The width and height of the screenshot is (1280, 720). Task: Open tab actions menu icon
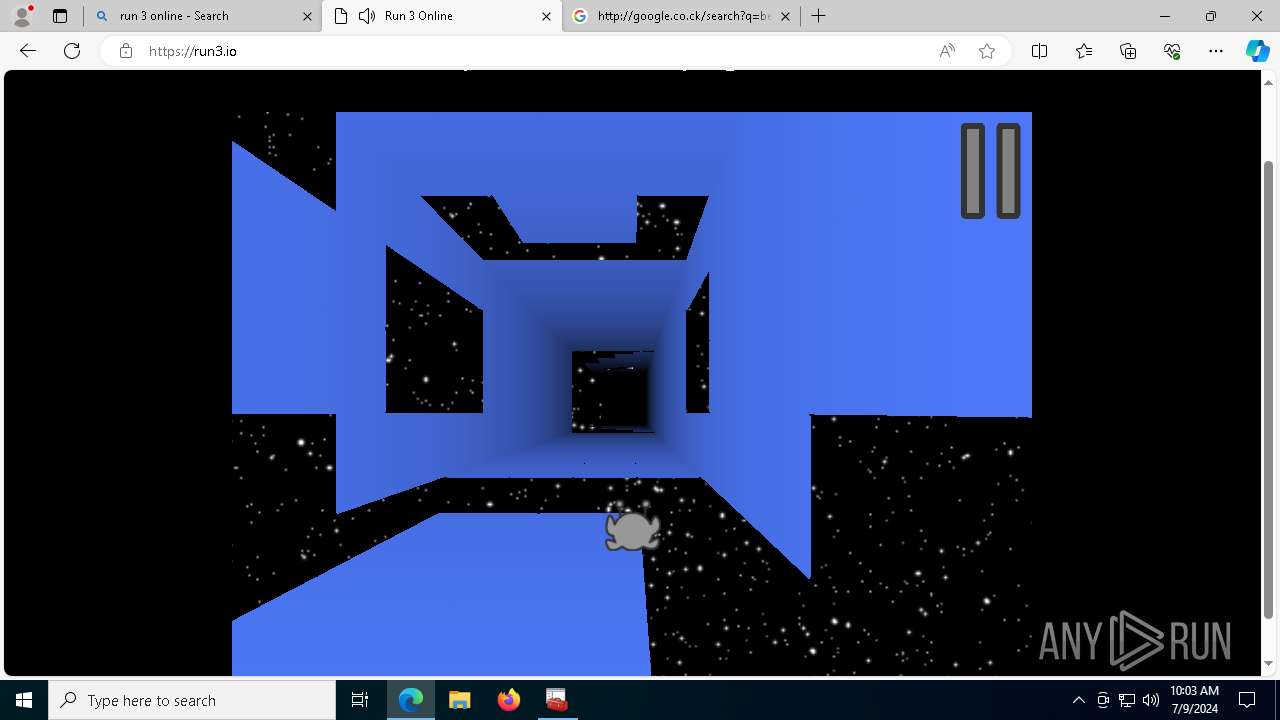click(60, 16)
